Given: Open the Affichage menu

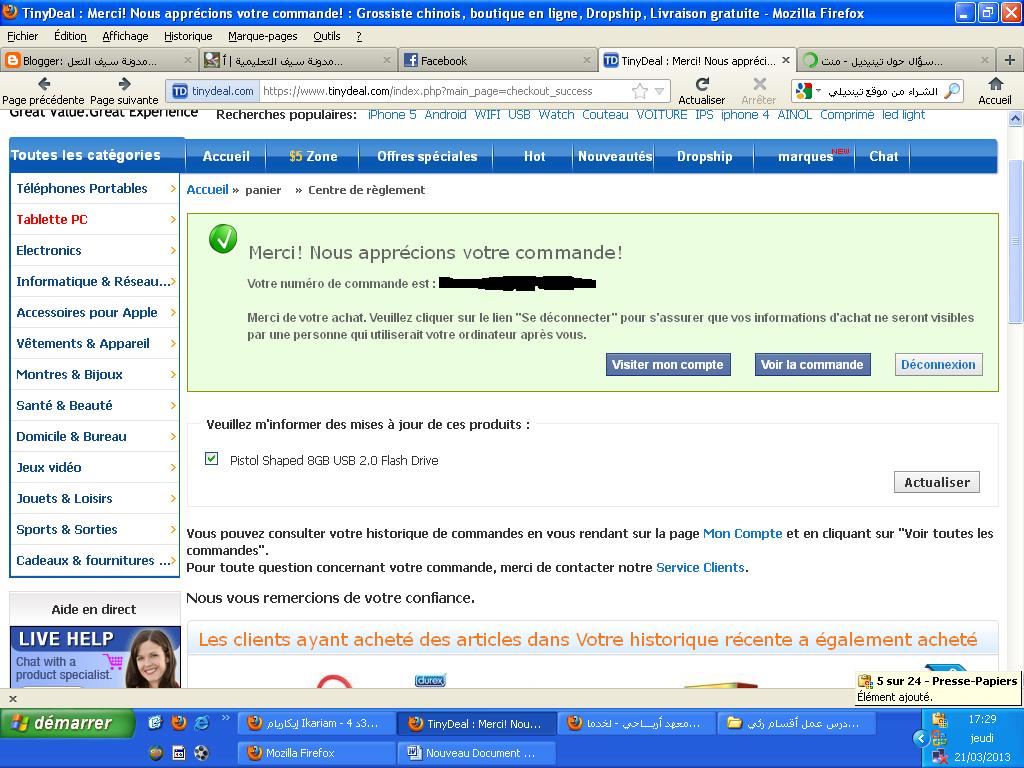Looking at the screenshot, I should pyautogui.click(x=125, y=37).
